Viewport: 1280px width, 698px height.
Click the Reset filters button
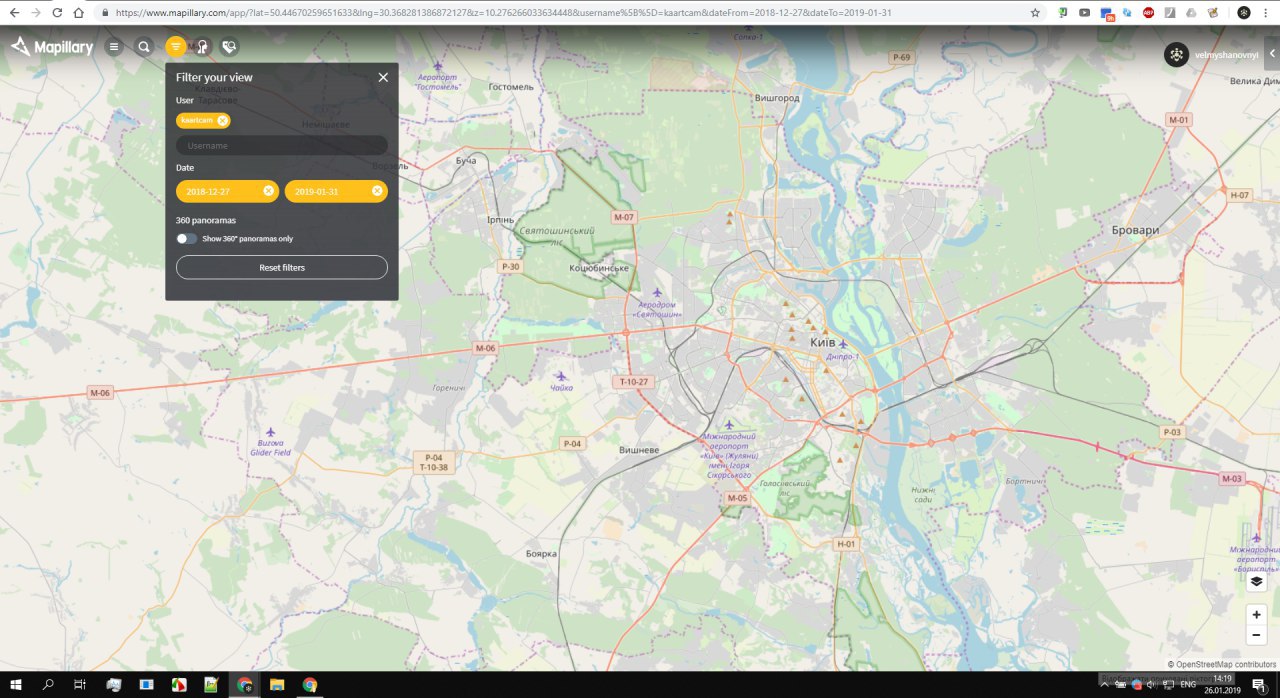pyautogui.click(x=282, y=267)
